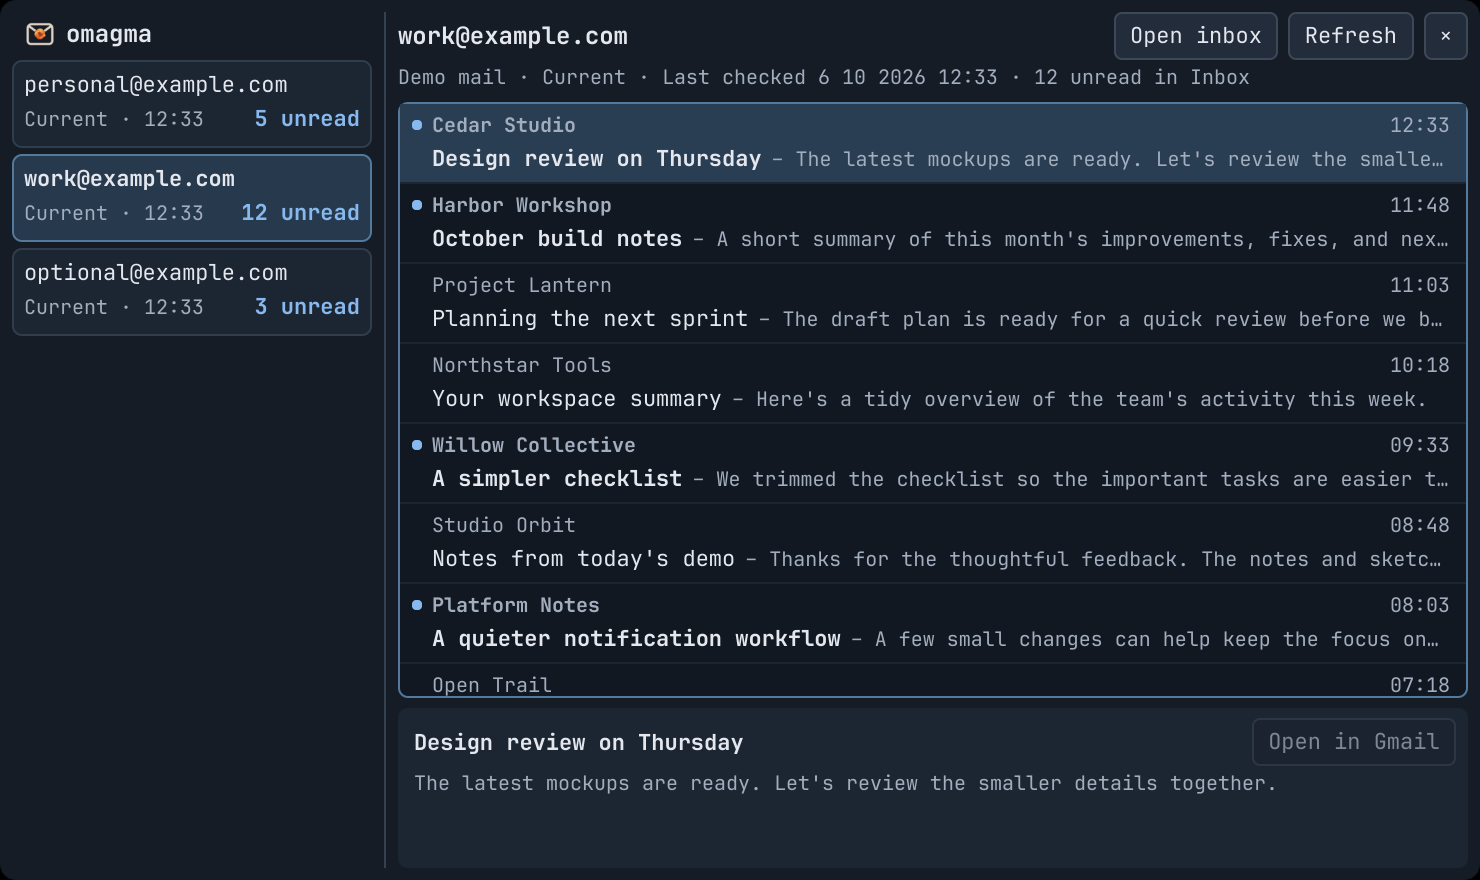Open the selected message in Gmail

pyautogui.click(x=1354, y=742)
